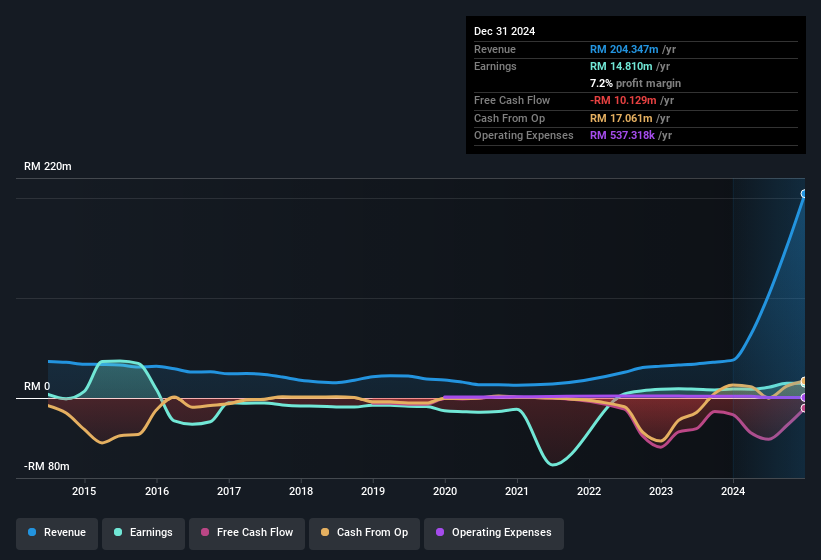Click the Earnings row label in tooltip
The width and height of the screenshot is (821, 560).
(x=495, y=66)
